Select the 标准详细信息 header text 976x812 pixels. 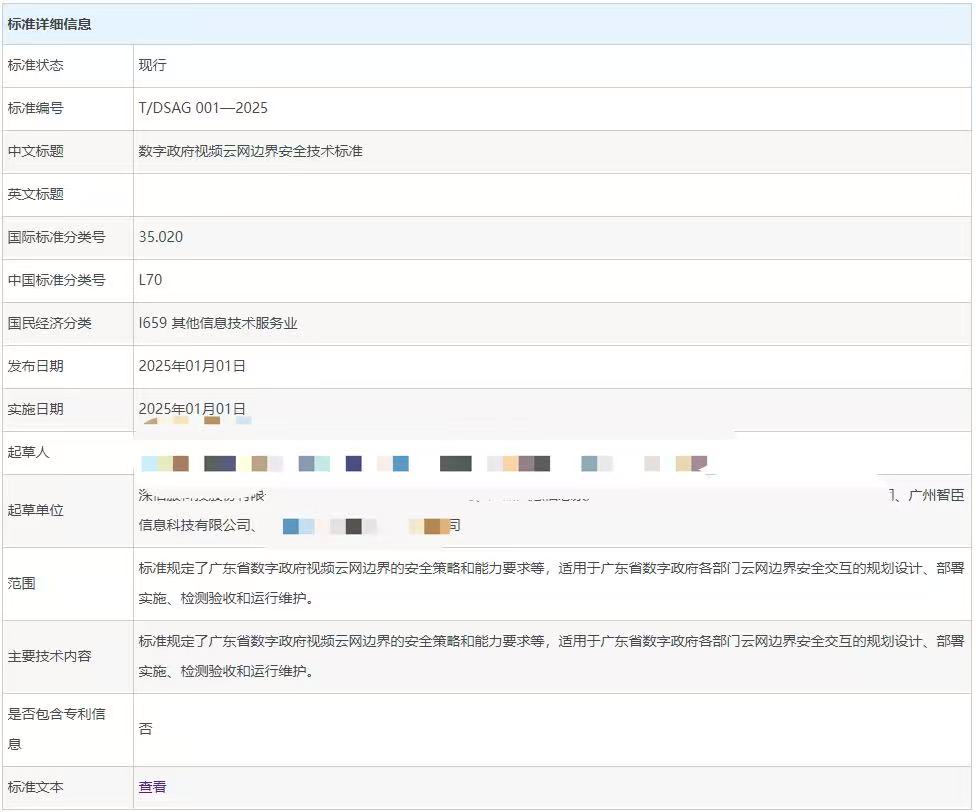coord(49,24)
